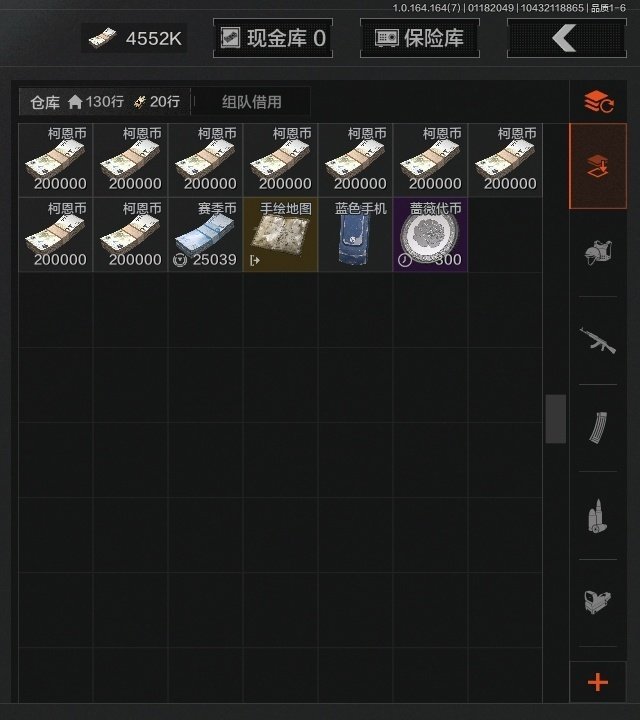Click the back arrow button
The width and height of the screenshot is (640, 720).
[x=567, y=38]
